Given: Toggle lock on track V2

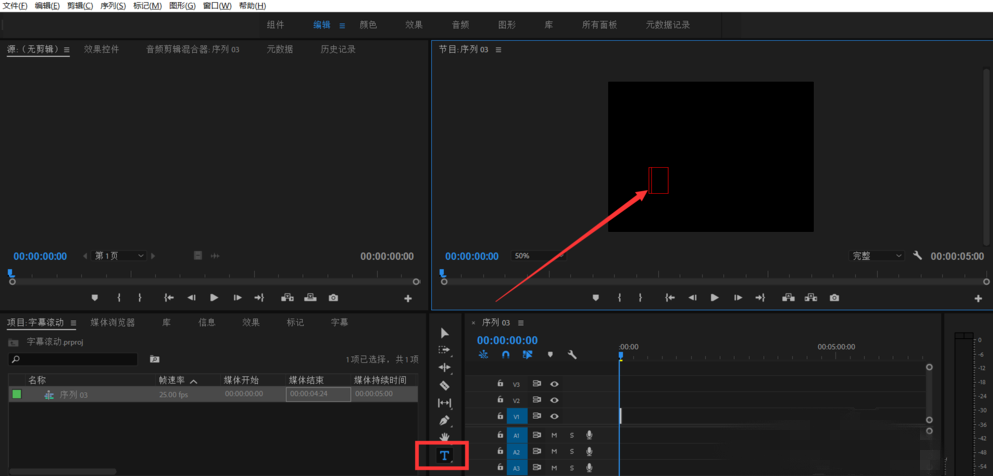Looking at the screenshot, I should [x=500, y=400].
